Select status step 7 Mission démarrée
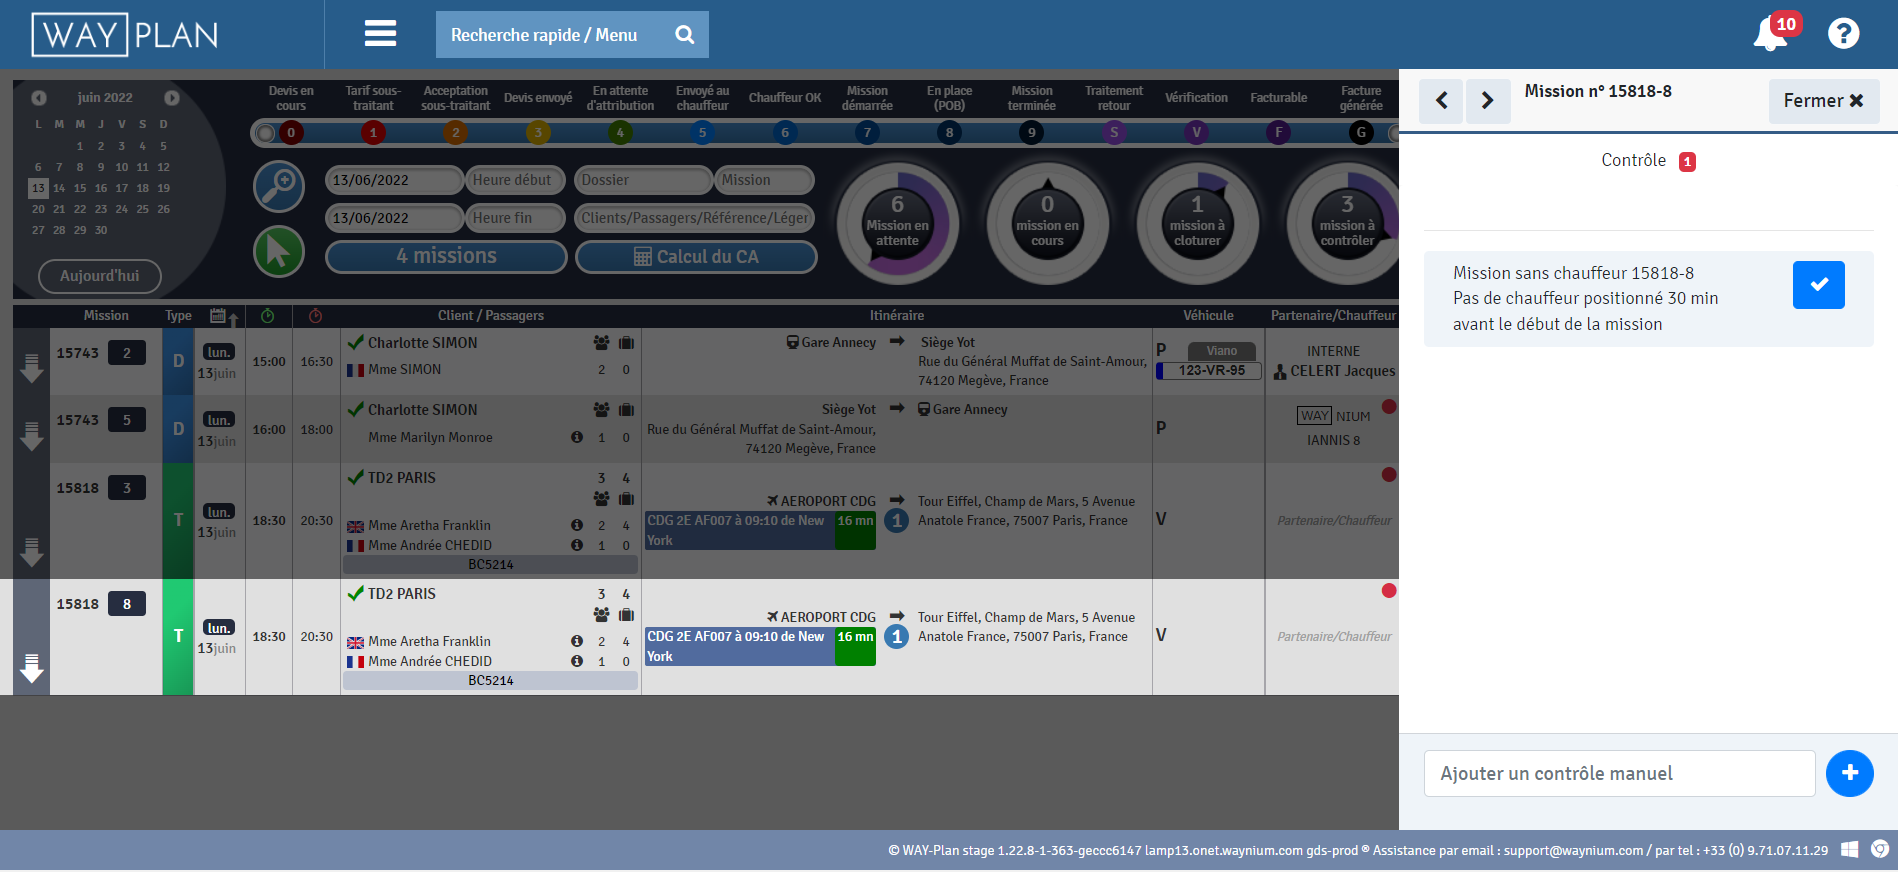Image resolution: width=1898 pixels, height=872 pixels. pos(867,132)
